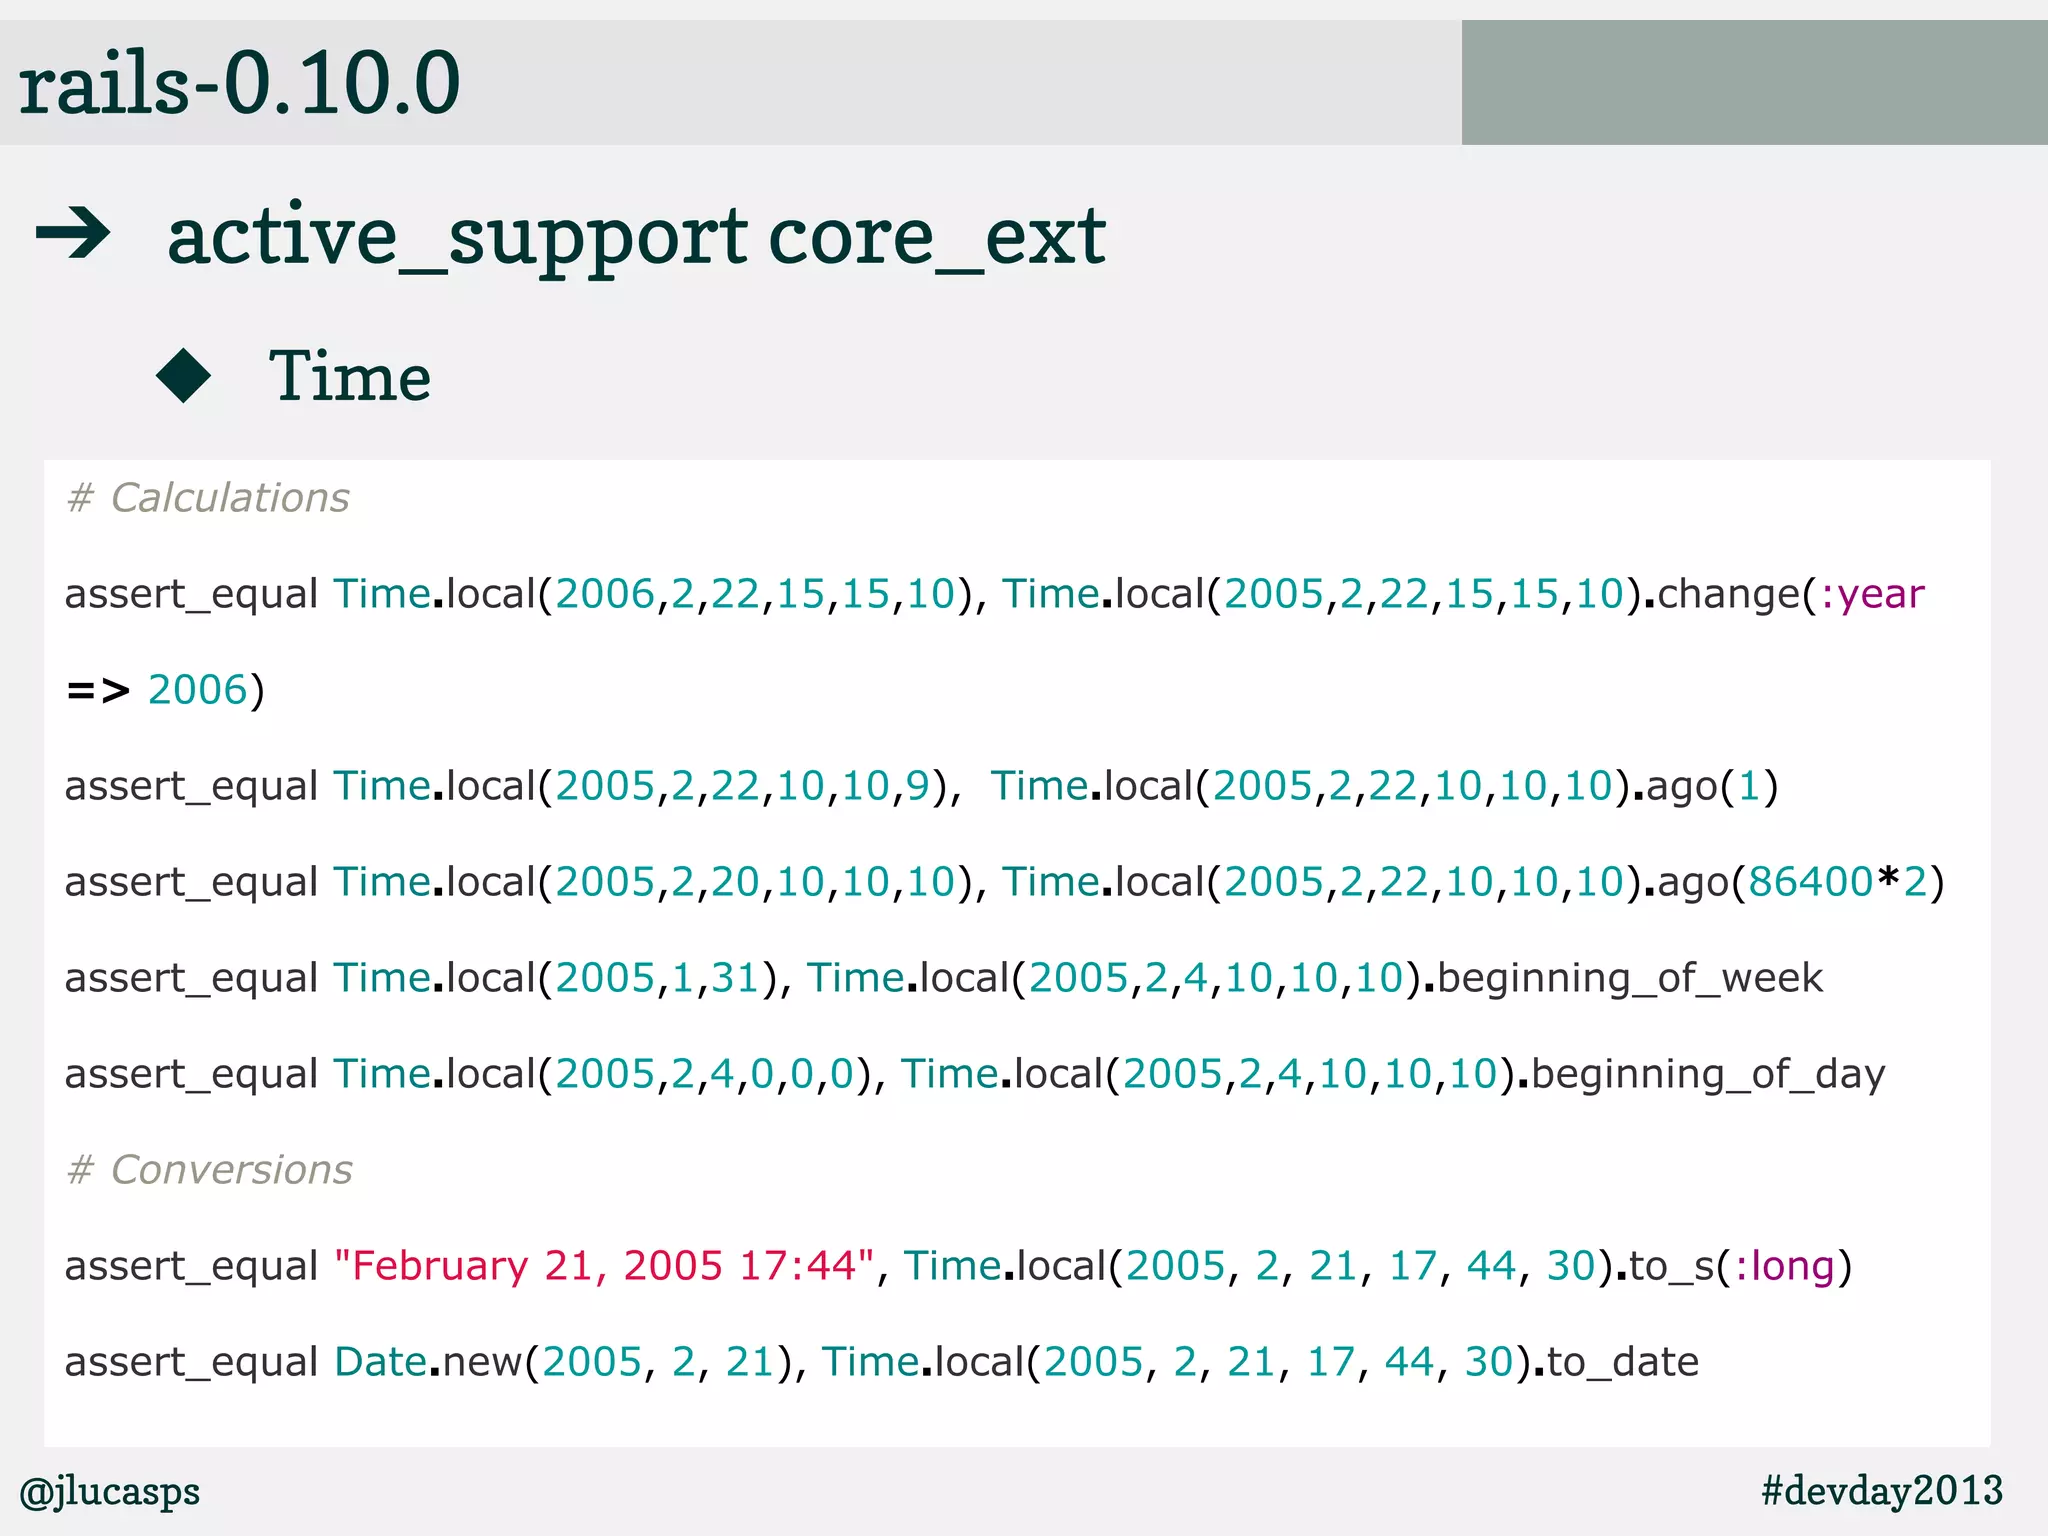This screenshot has width=2048, height=1536.
Task: Click the '@jlucasps' handle in footer
Action: point(110,1492)
